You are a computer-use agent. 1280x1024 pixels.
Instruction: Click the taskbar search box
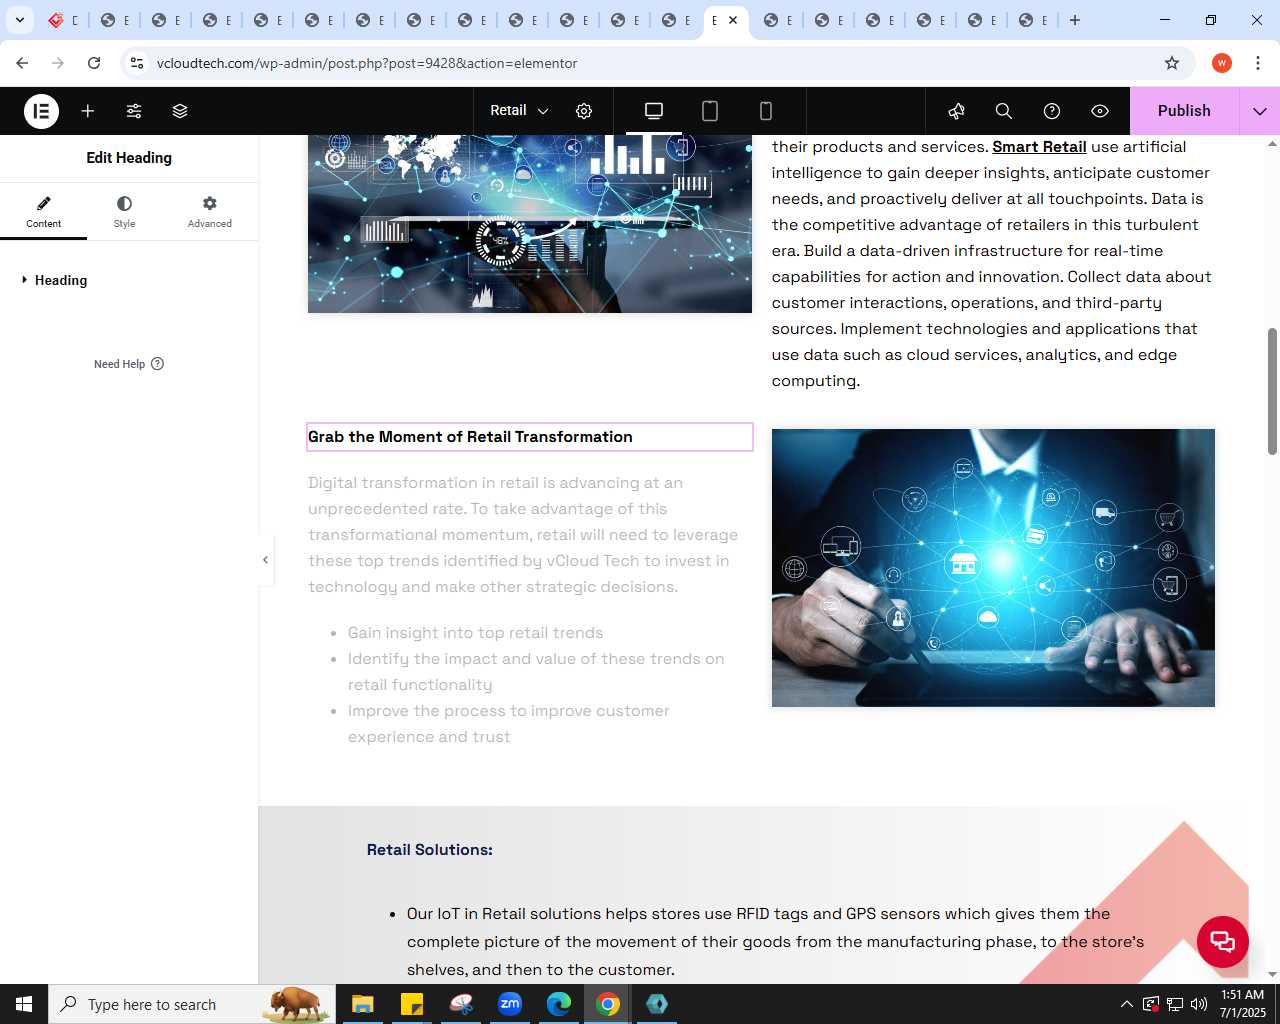coord(191,1004)
